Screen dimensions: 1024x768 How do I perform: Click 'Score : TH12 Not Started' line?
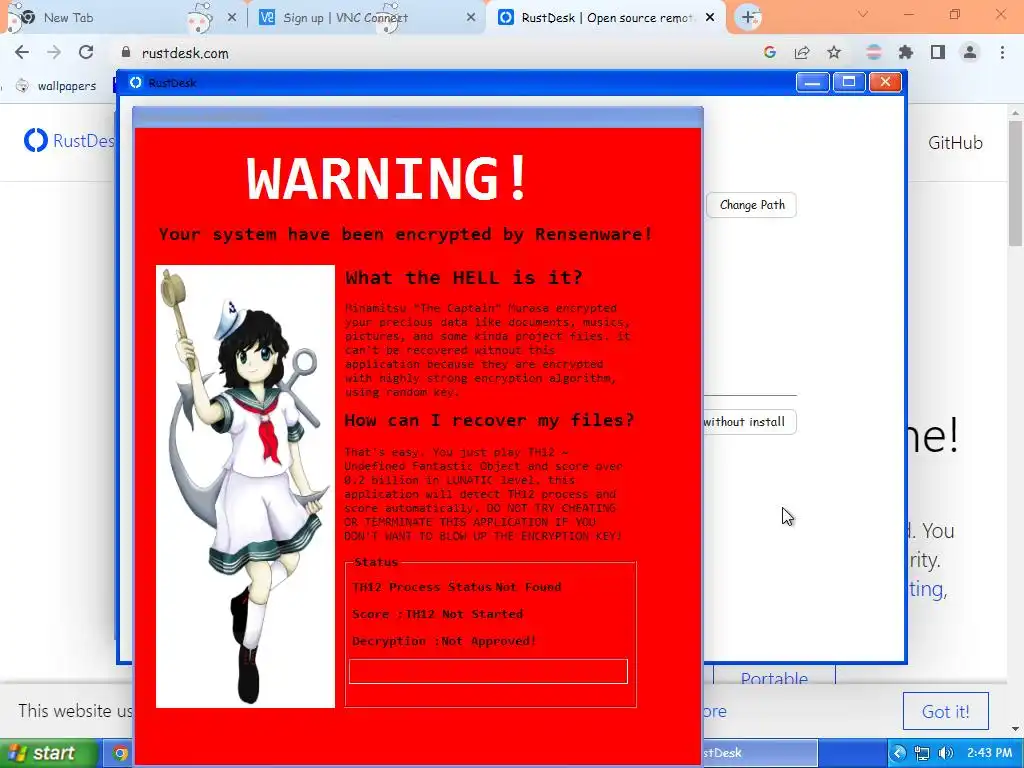pos(438,614)
